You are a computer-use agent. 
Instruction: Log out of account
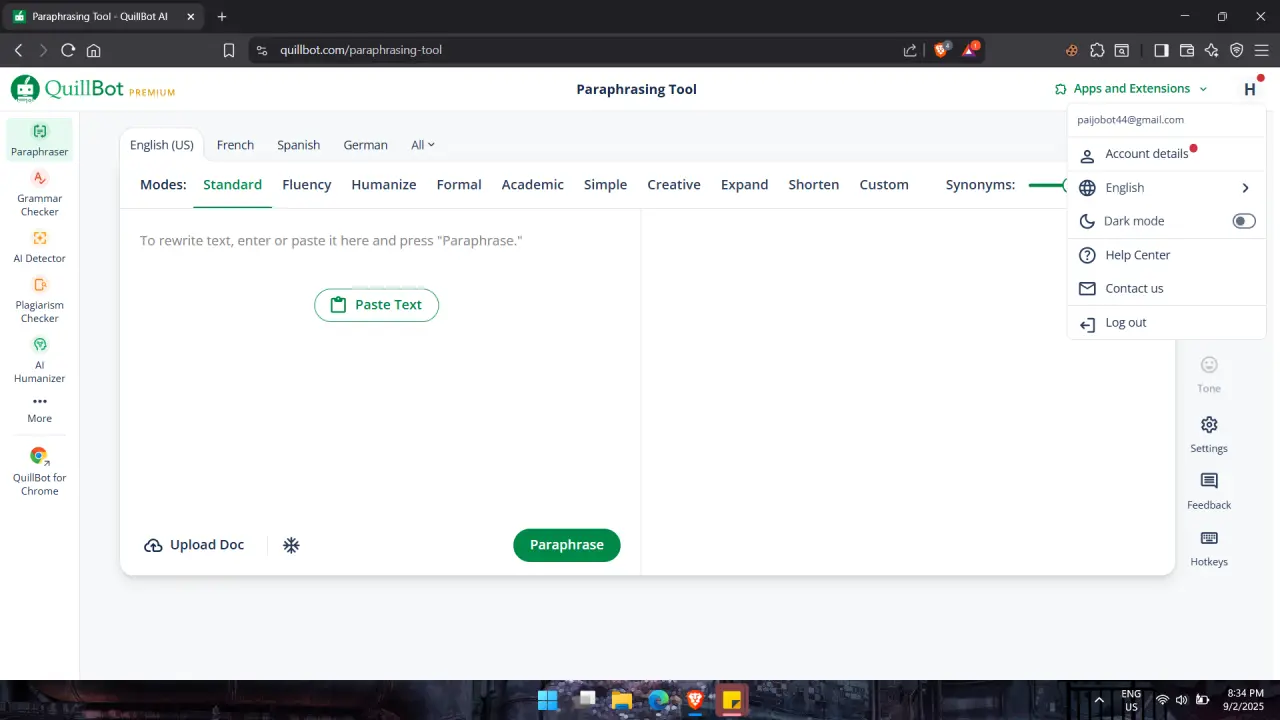1166,323
